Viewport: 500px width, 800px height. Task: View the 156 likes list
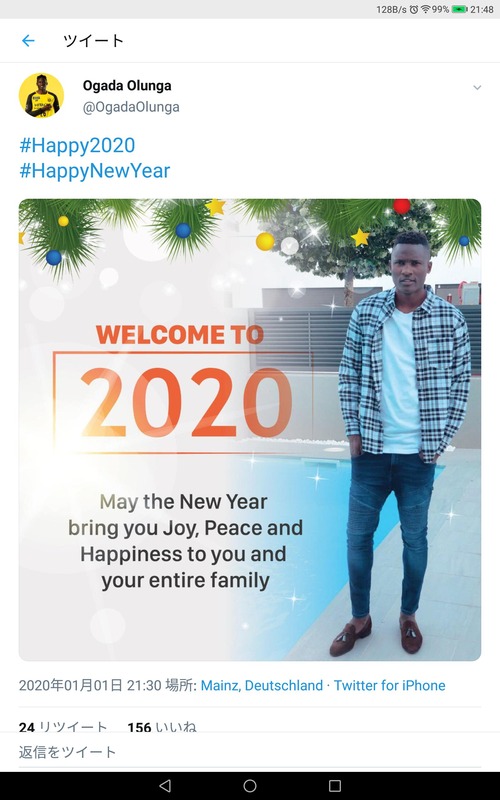[162, 727]
